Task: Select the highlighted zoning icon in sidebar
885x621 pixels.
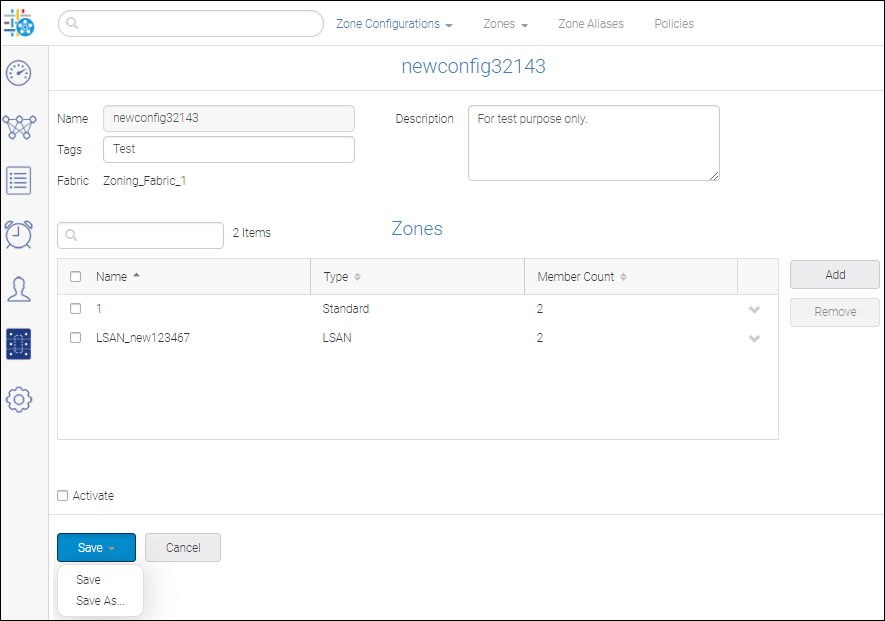Action: (x=19, y=344)
